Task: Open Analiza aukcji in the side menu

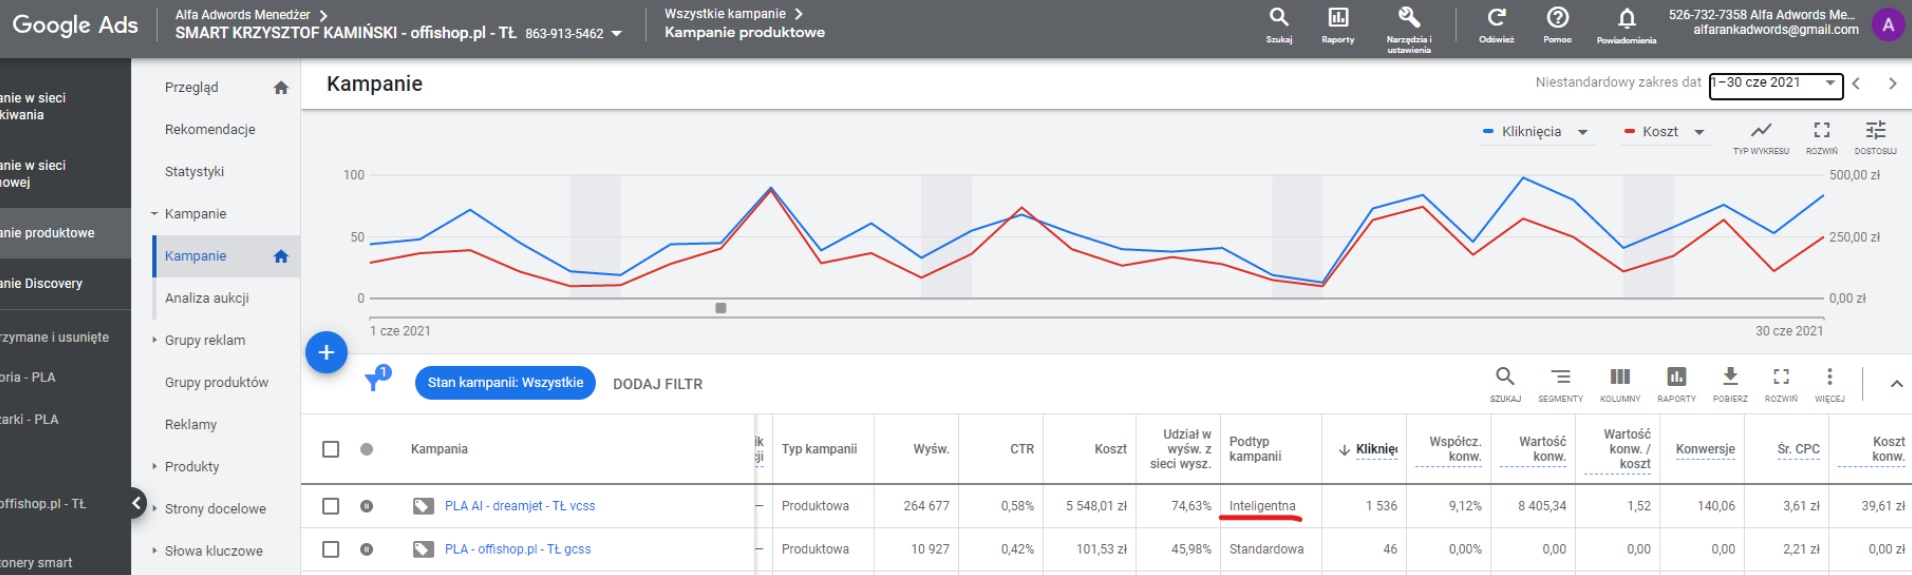Action: [x=207, y=298]
